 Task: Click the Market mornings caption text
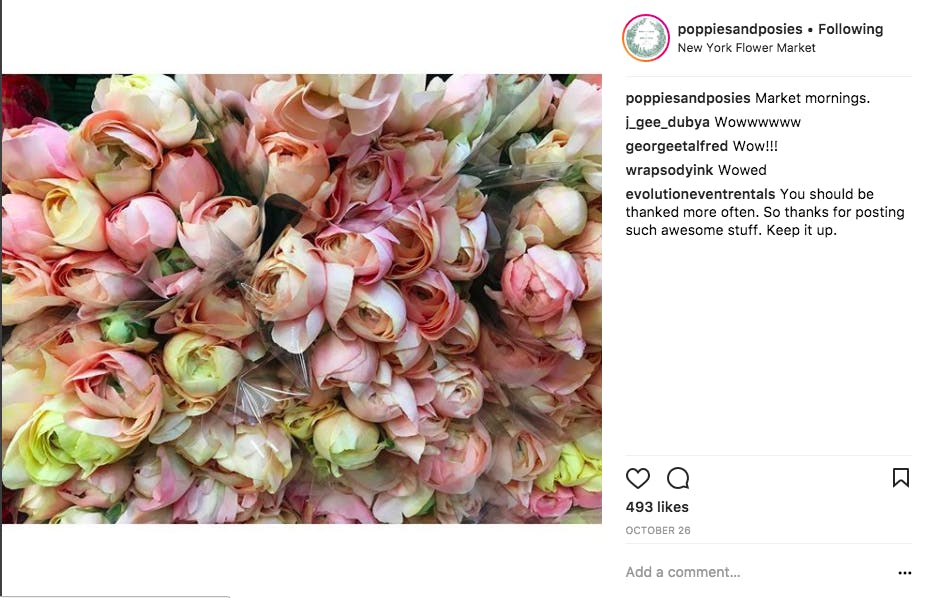tap(812, 98)
